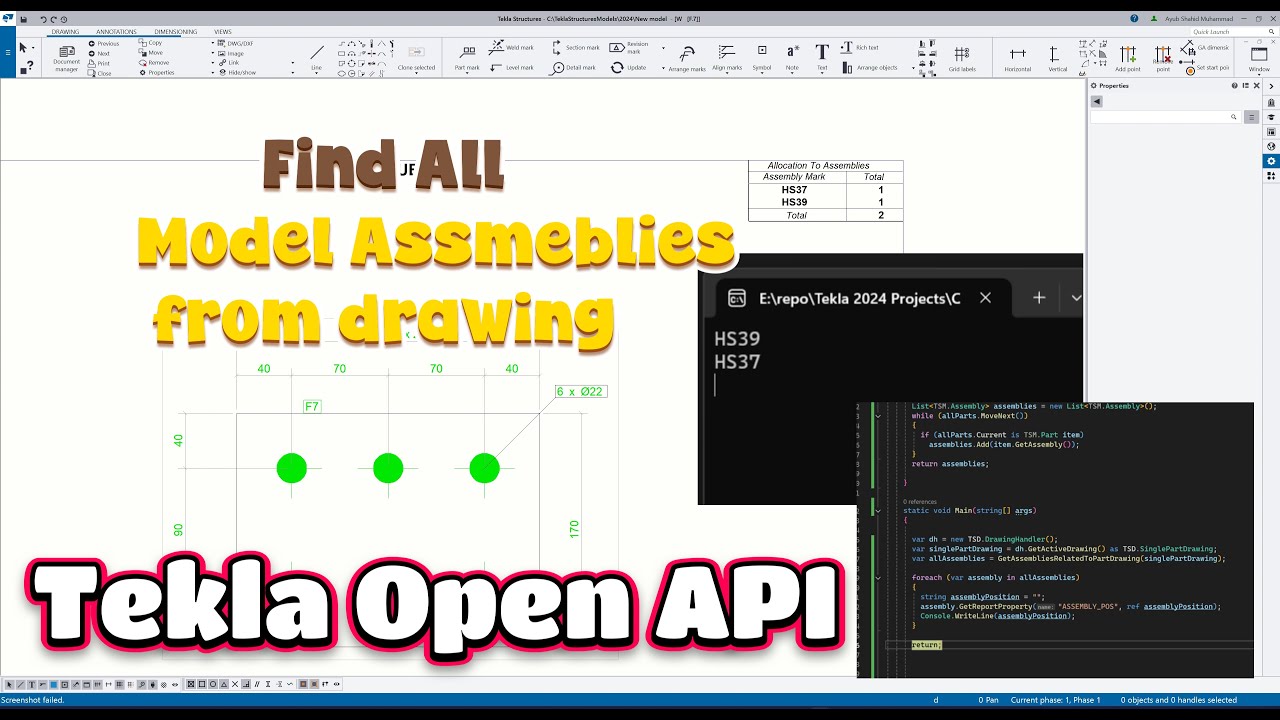Expand the Hide/show dropdown arrow
This screenshot has height=720, width=1280.
pyautogui.click(x=292, y=72)
